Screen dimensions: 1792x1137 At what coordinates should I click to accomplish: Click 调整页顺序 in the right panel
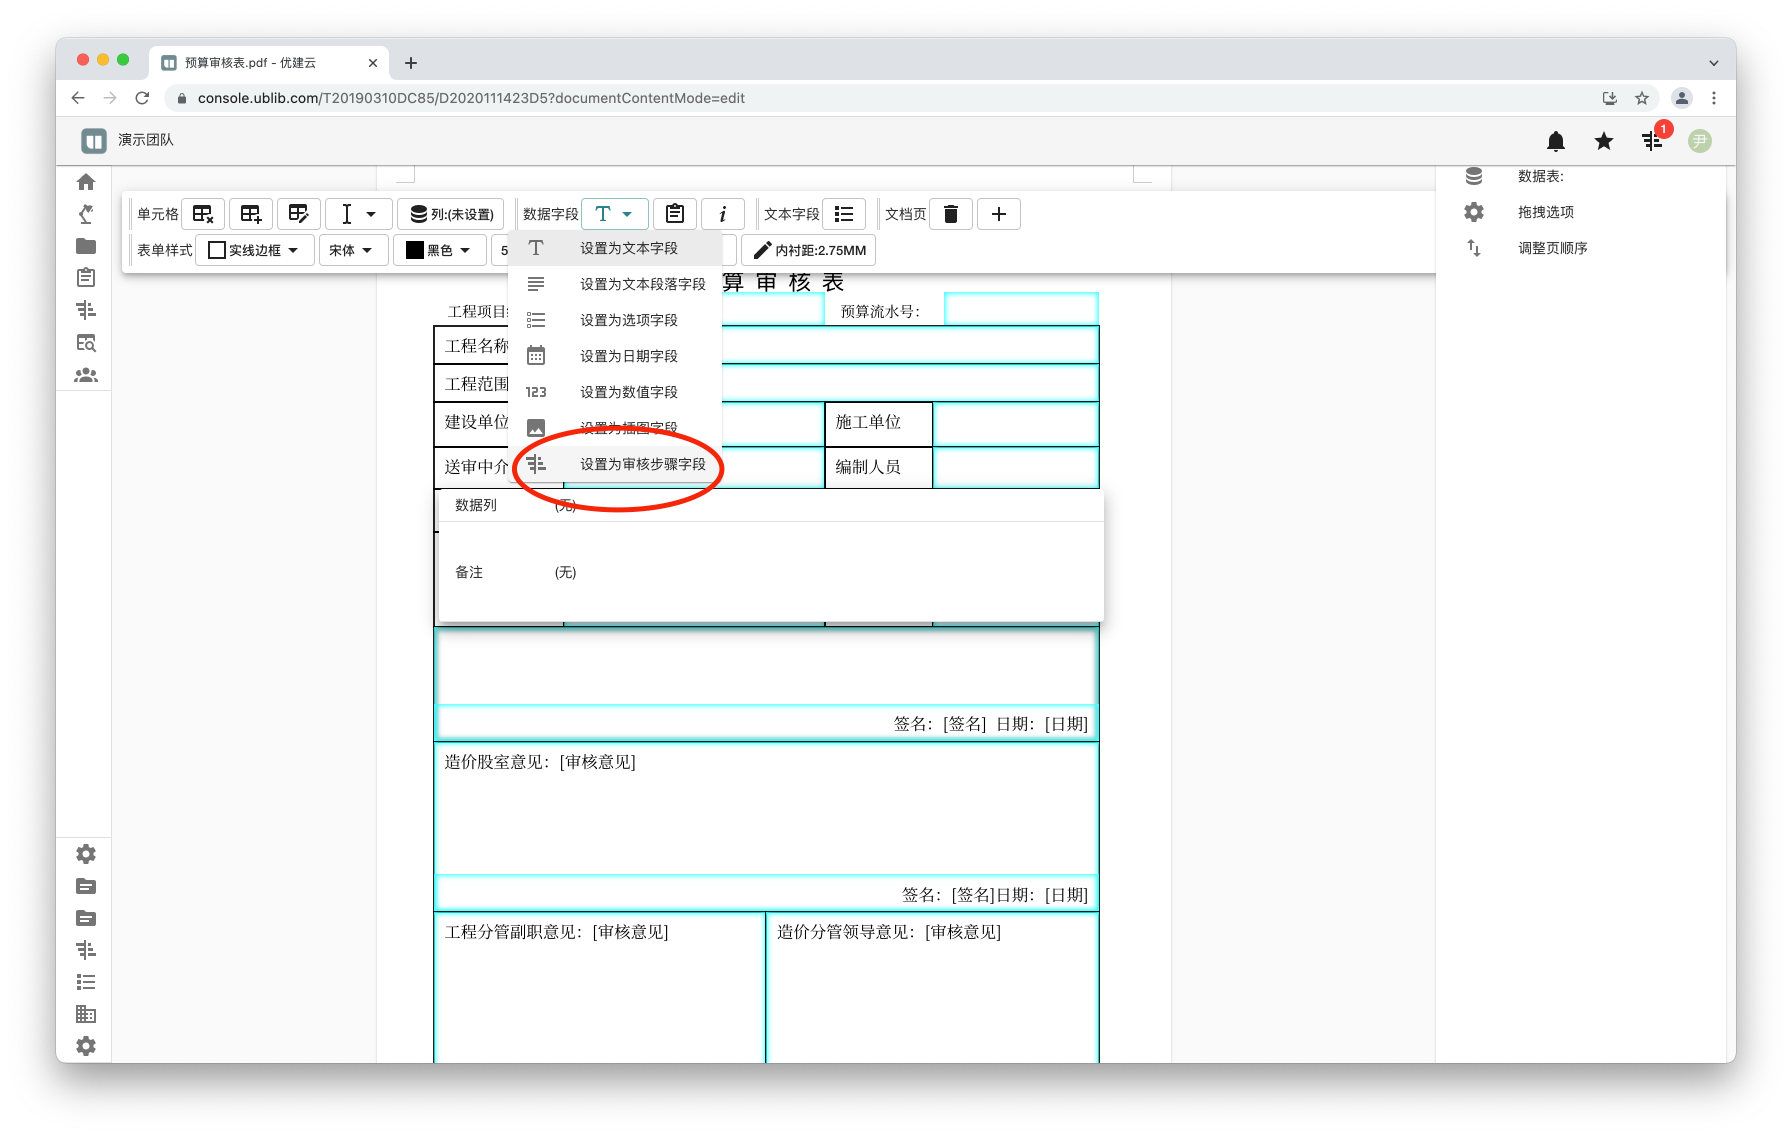pyautogui.click(x=1552, y=248)
